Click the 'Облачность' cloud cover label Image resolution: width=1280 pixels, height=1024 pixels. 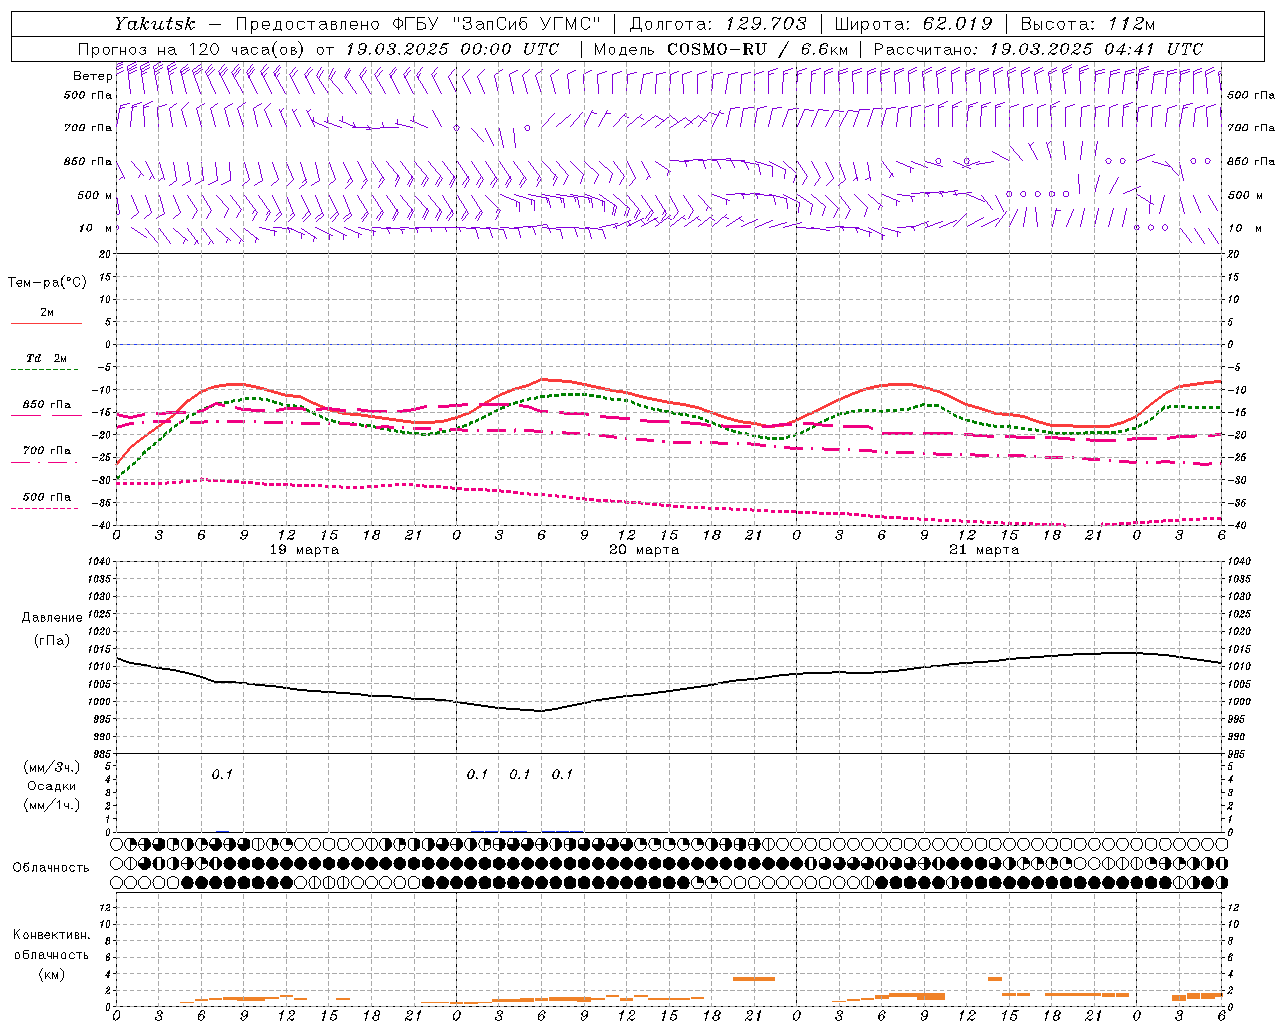51,867
